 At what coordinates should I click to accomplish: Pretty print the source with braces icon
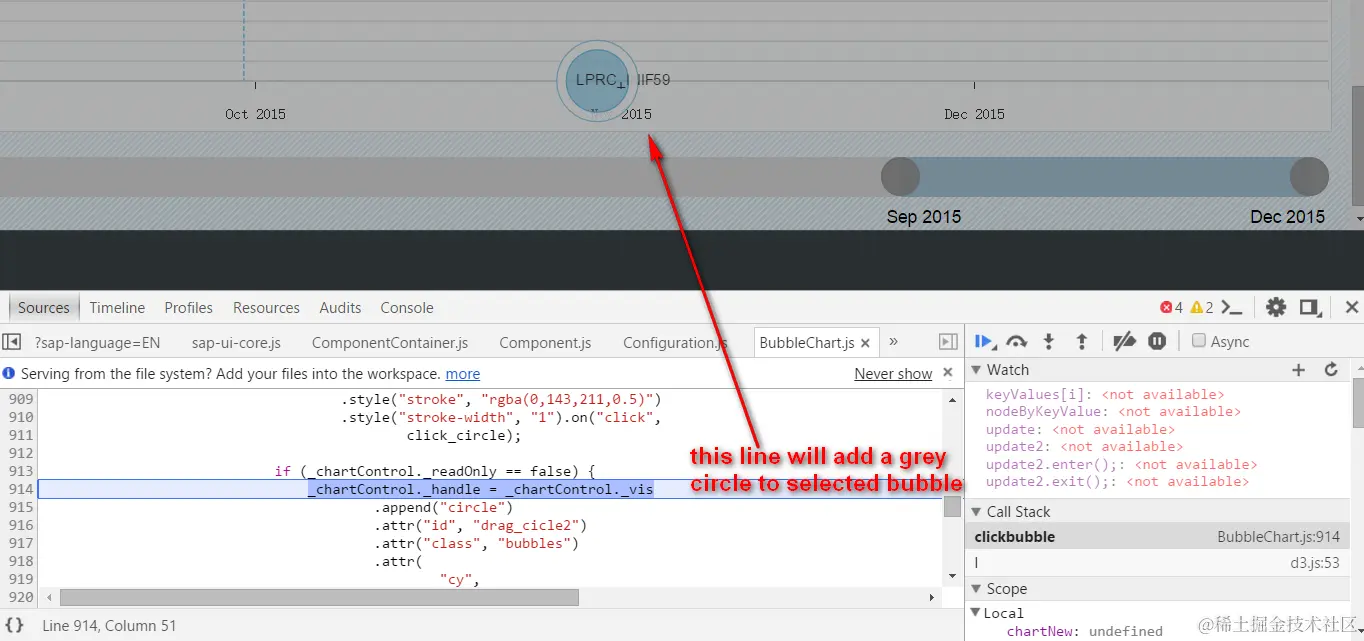[x=14, y=625]
